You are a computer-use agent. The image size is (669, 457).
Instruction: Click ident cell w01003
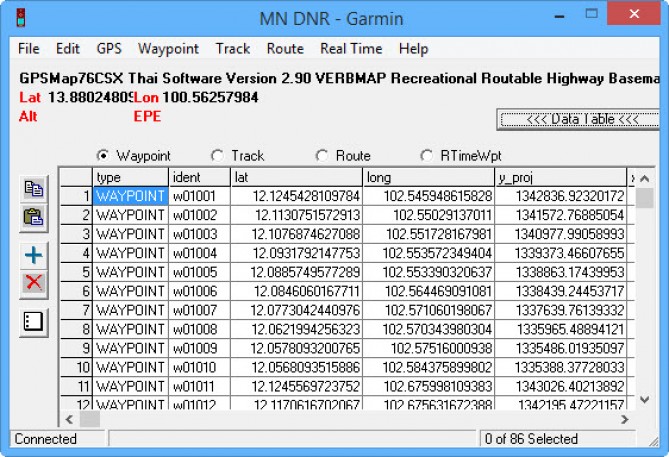point(199,234)
